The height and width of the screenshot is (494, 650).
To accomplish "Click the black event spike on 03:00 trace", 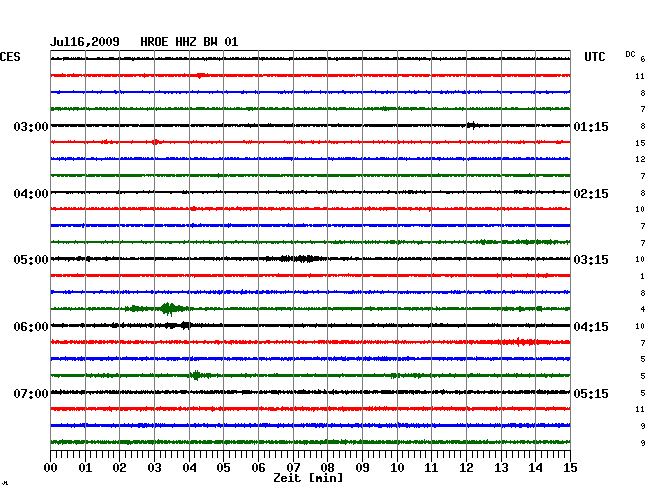I will tap(472, 125).
